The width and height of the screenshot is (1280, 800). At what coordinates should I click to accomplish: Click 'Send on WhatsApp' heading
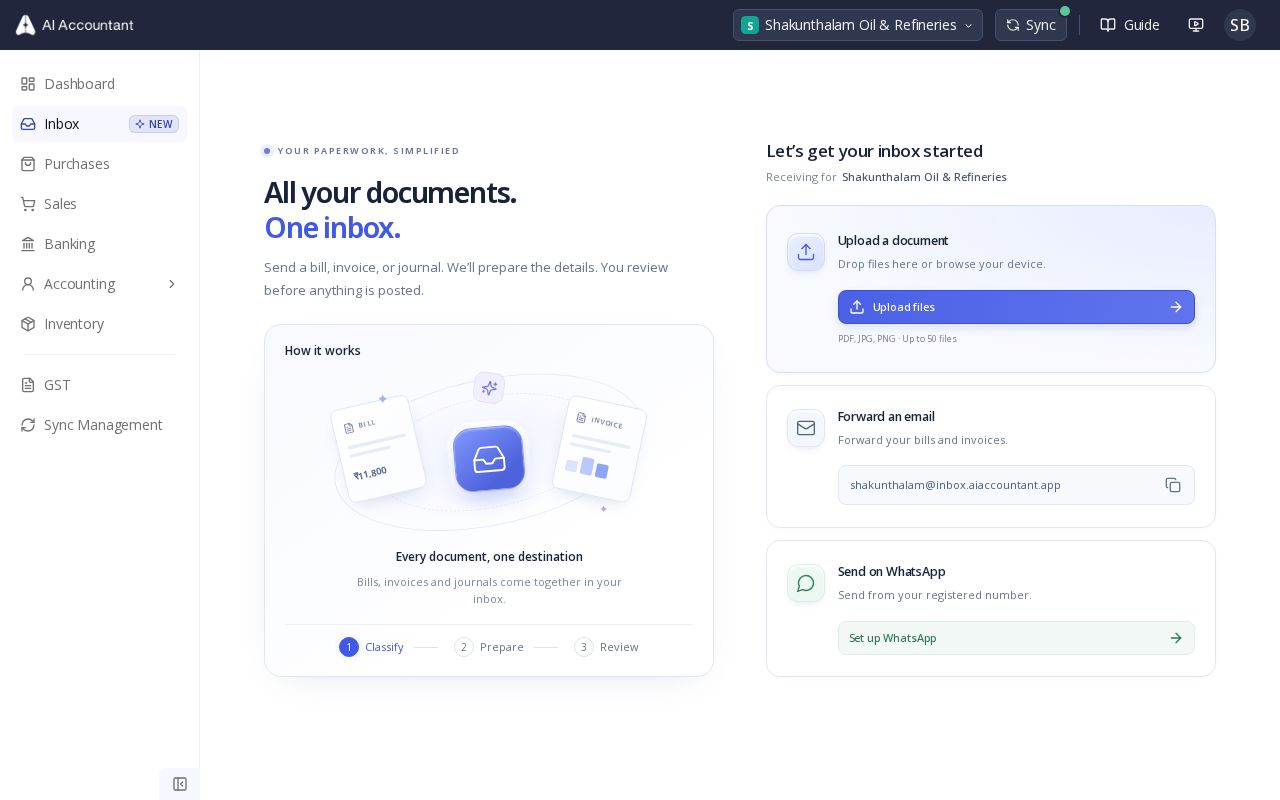[891, 572]
